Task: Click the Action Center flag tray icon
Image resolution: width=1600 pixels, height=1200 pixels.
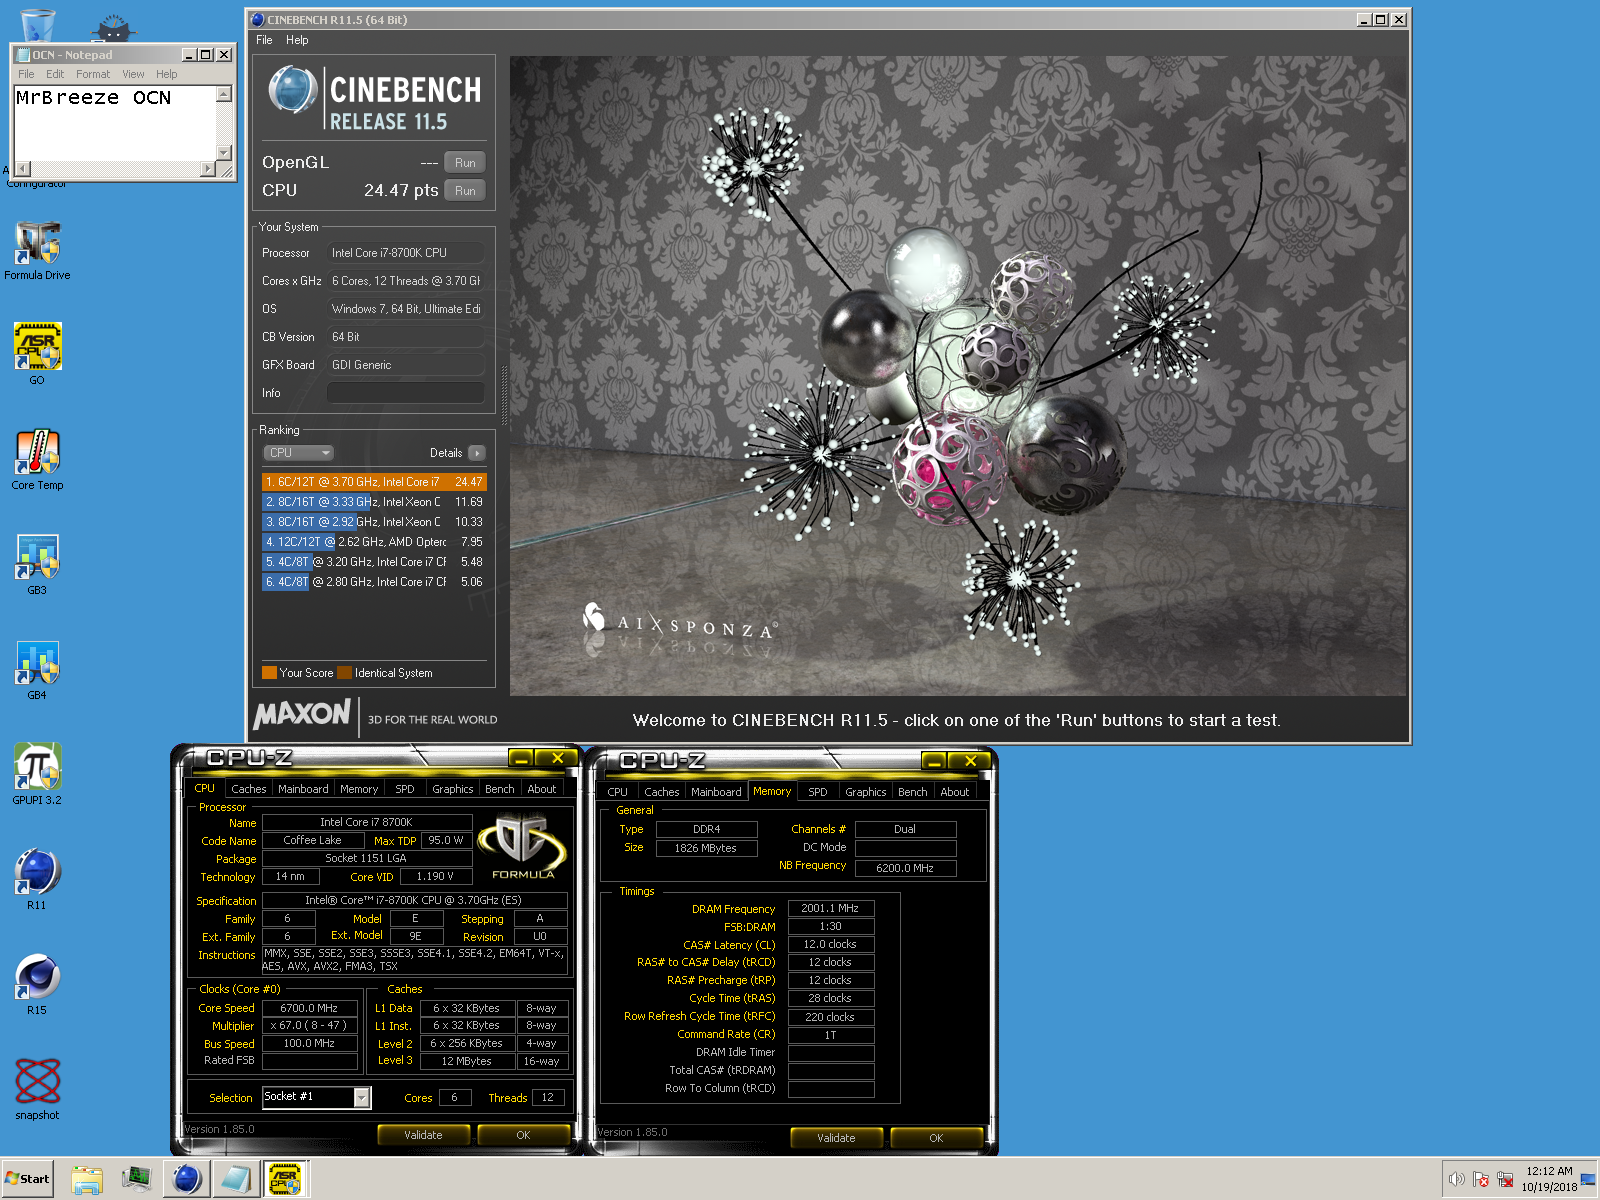Action: (1481, 1180)
